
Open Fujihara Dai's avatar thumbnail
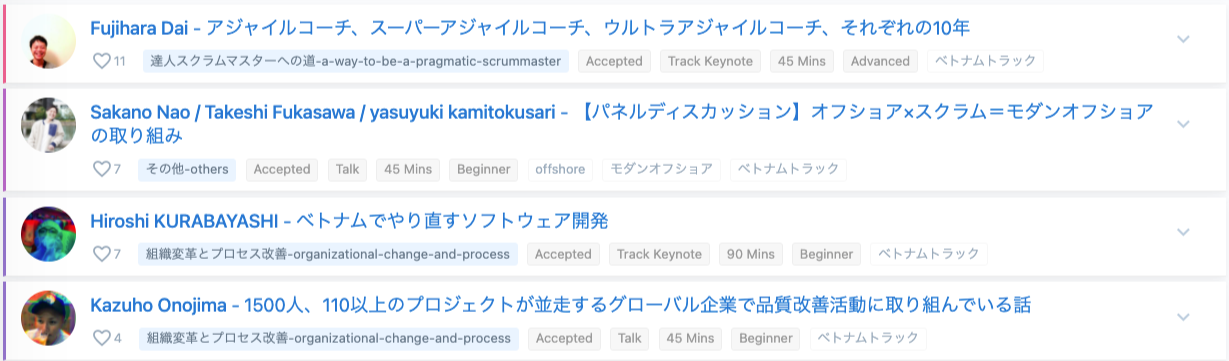[48, 41]
